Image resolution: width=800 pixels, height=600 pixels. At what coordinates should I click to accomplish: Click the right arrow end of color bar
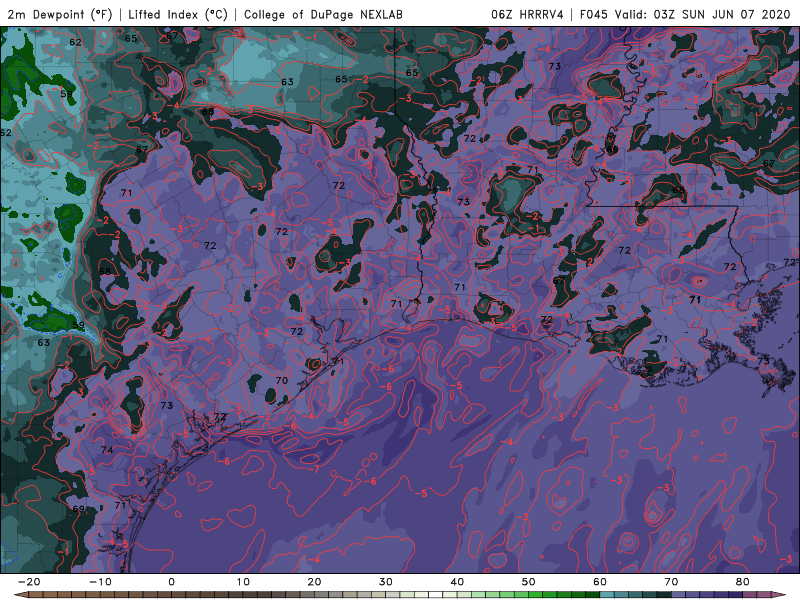[x=780, y=595]
